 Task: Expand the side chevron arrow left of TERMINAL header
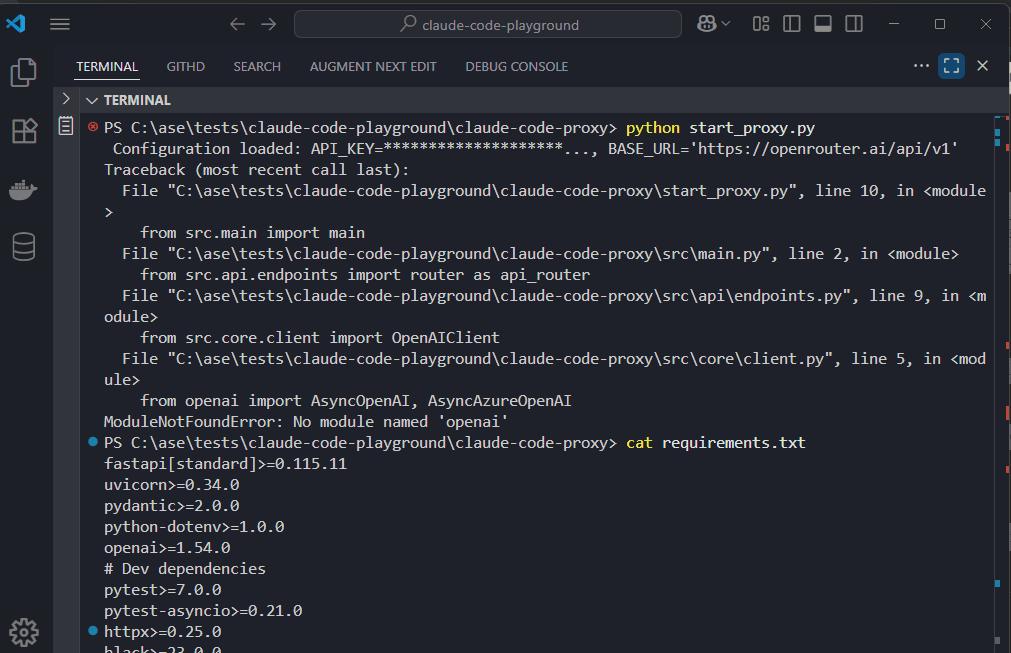pyautogui.click(x=66, y=99)
